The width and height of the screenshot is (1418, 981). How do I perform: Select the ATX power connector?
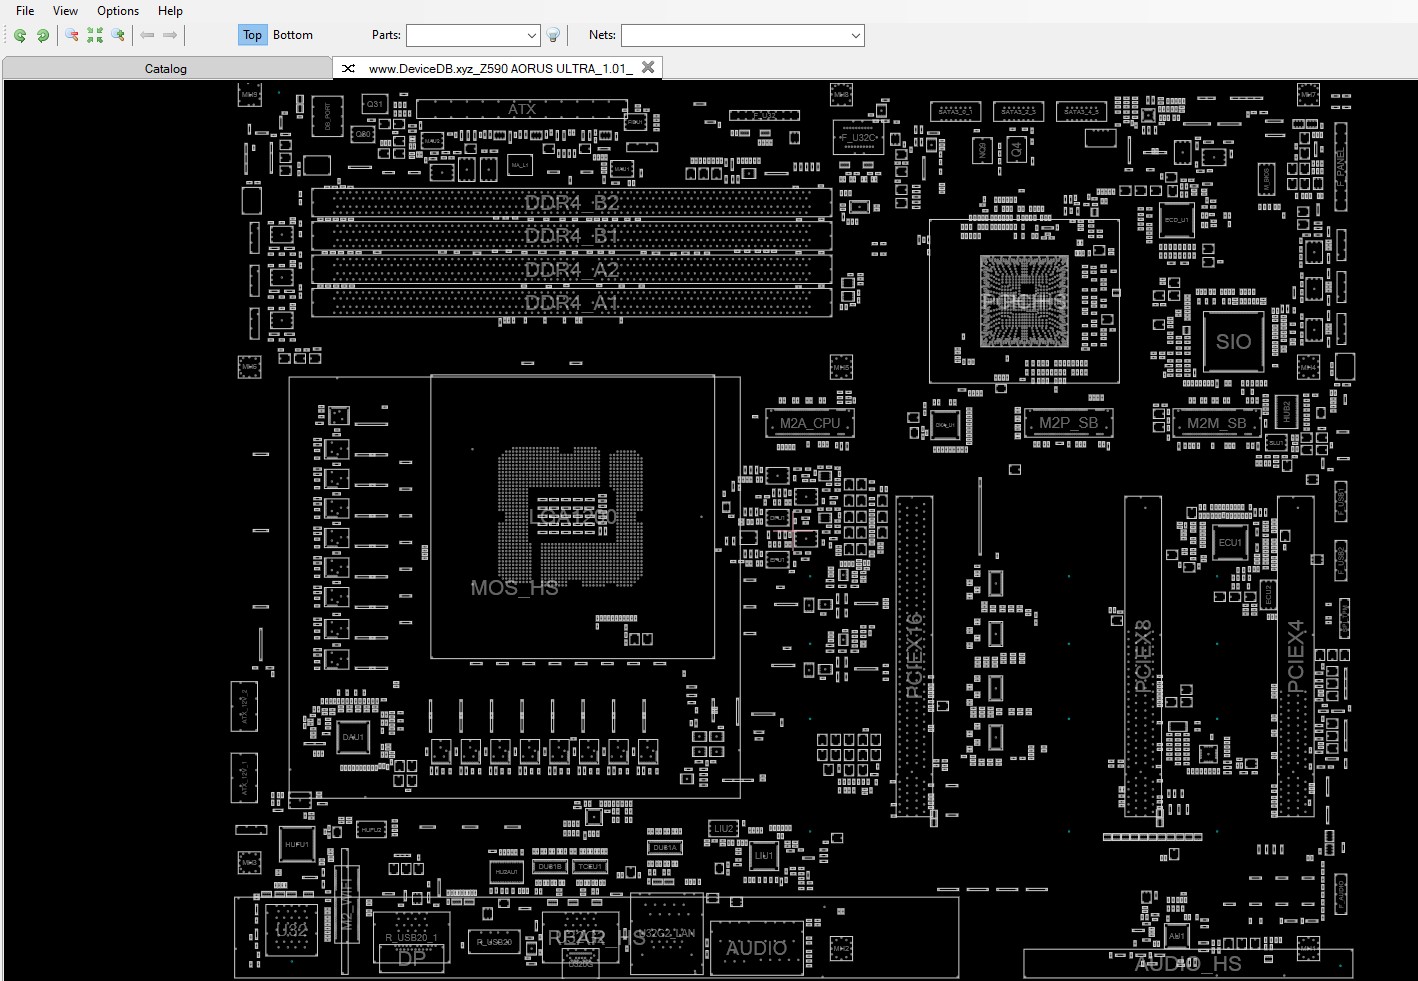(522, 109)
